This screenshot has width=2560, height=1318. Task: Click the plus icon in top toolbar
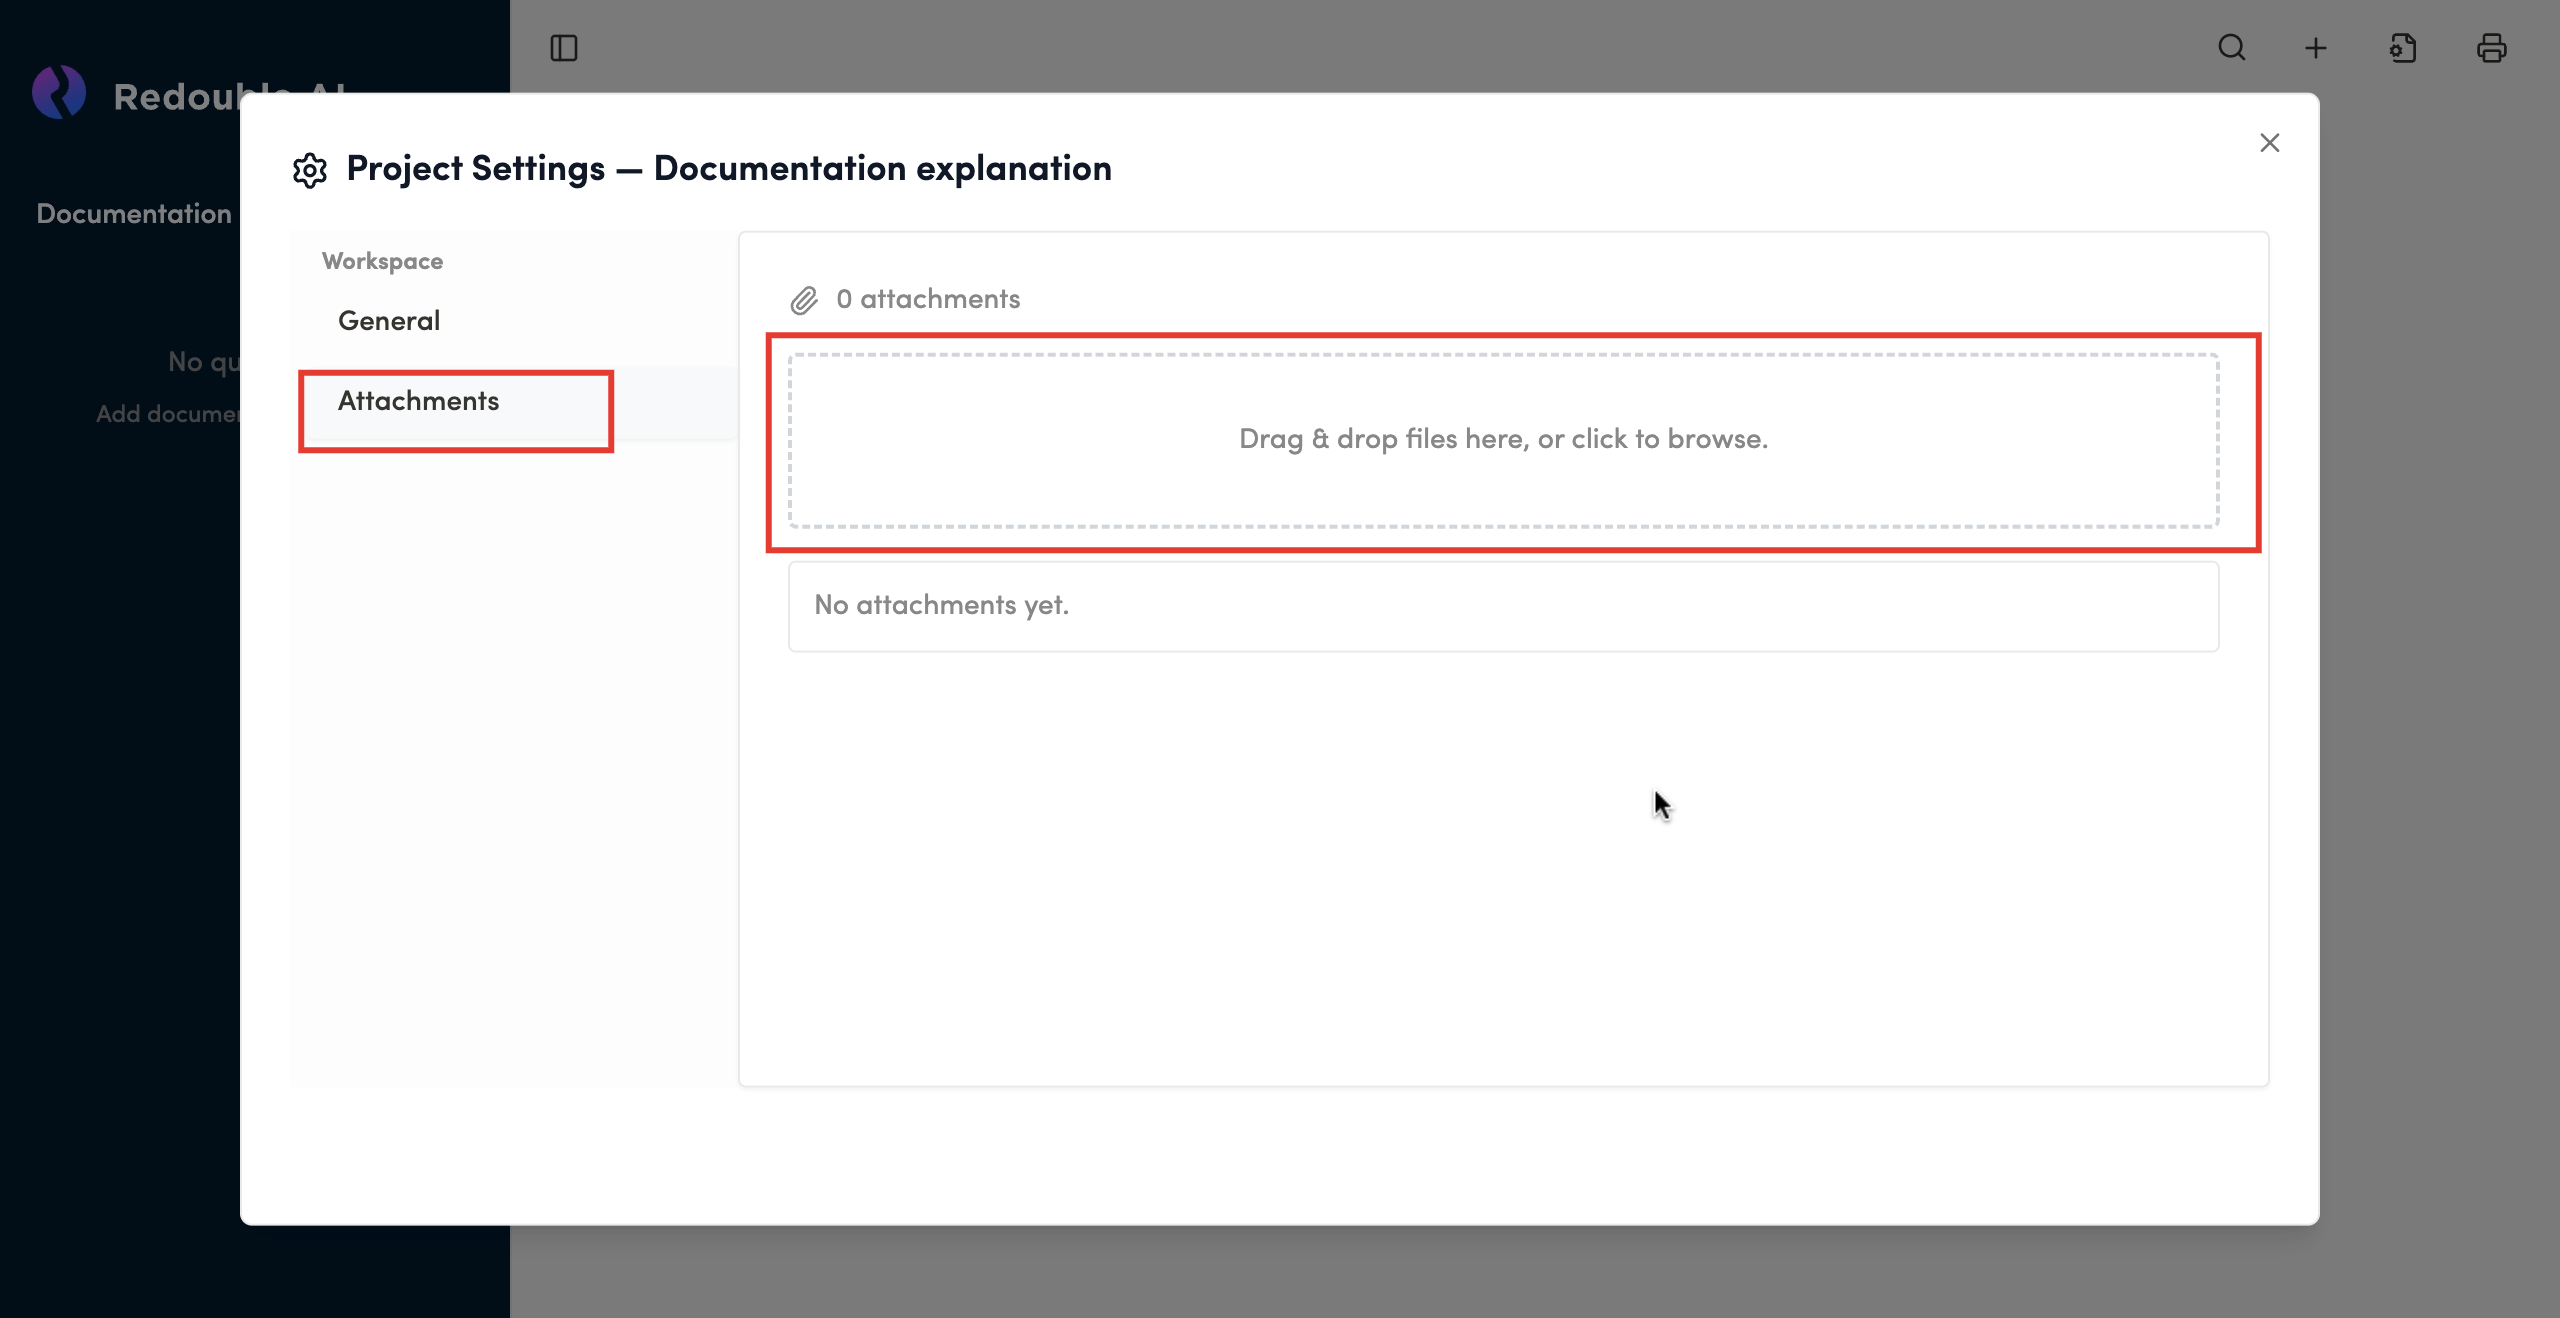(x=2316, y=48)
